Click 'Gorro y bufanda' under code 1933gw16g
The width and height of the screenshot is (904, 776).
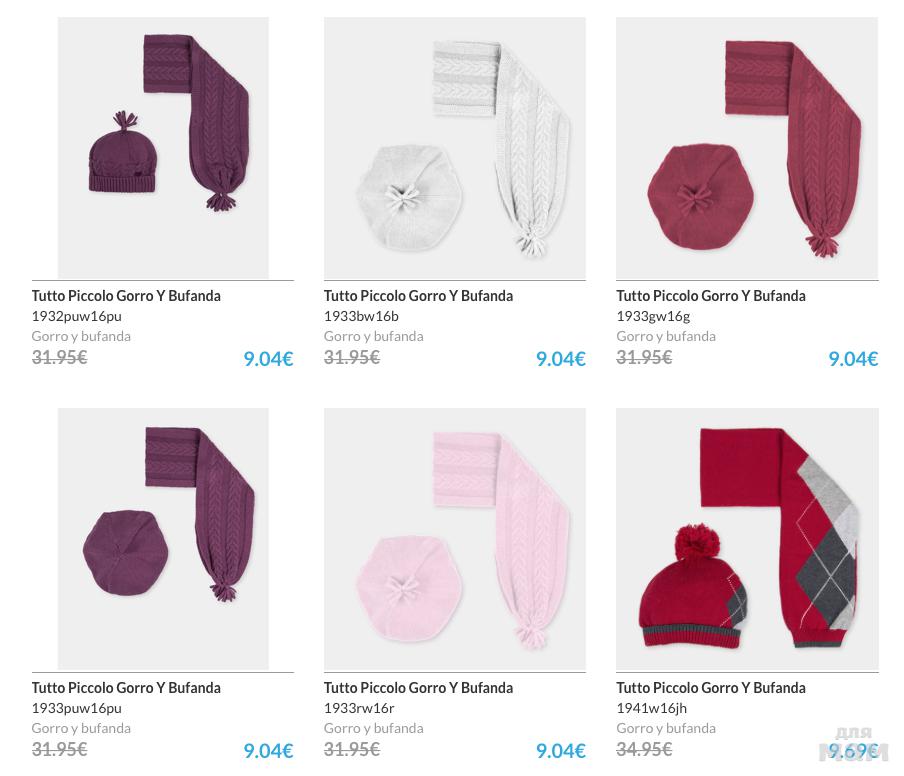click(x=666, y=336)
